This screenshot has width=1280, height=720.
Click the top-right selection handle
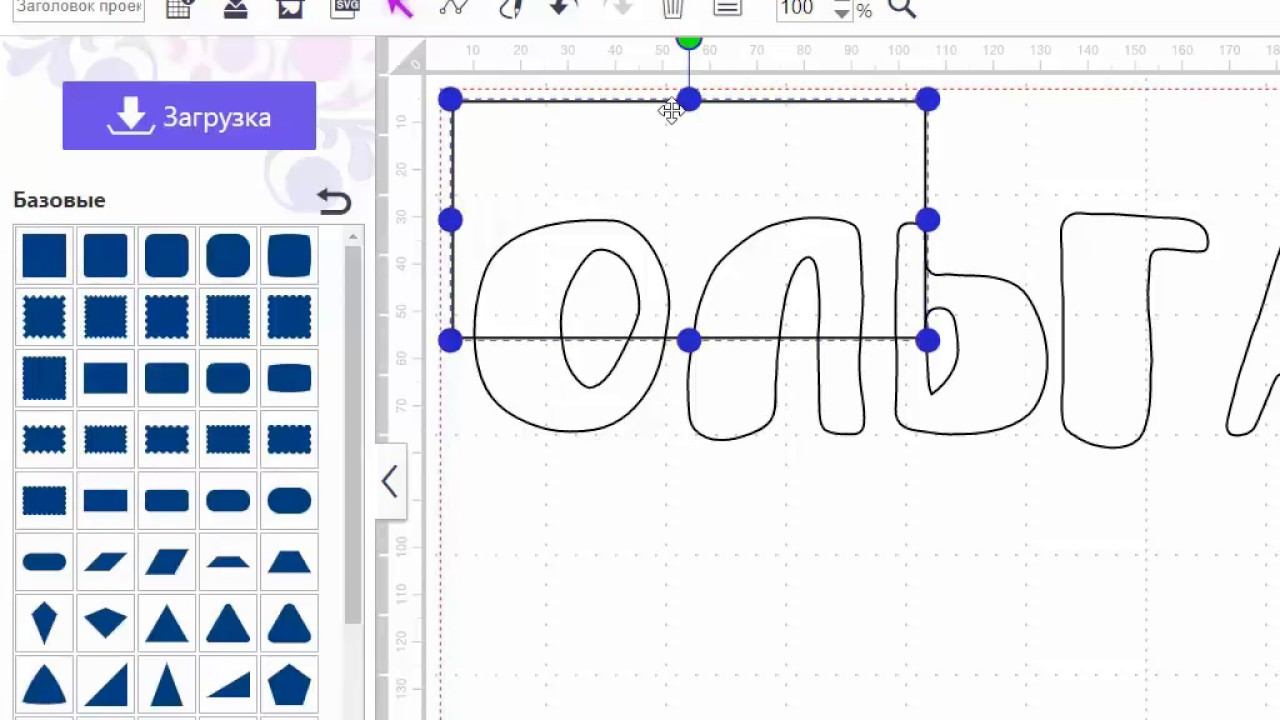(x=927, y=99)
